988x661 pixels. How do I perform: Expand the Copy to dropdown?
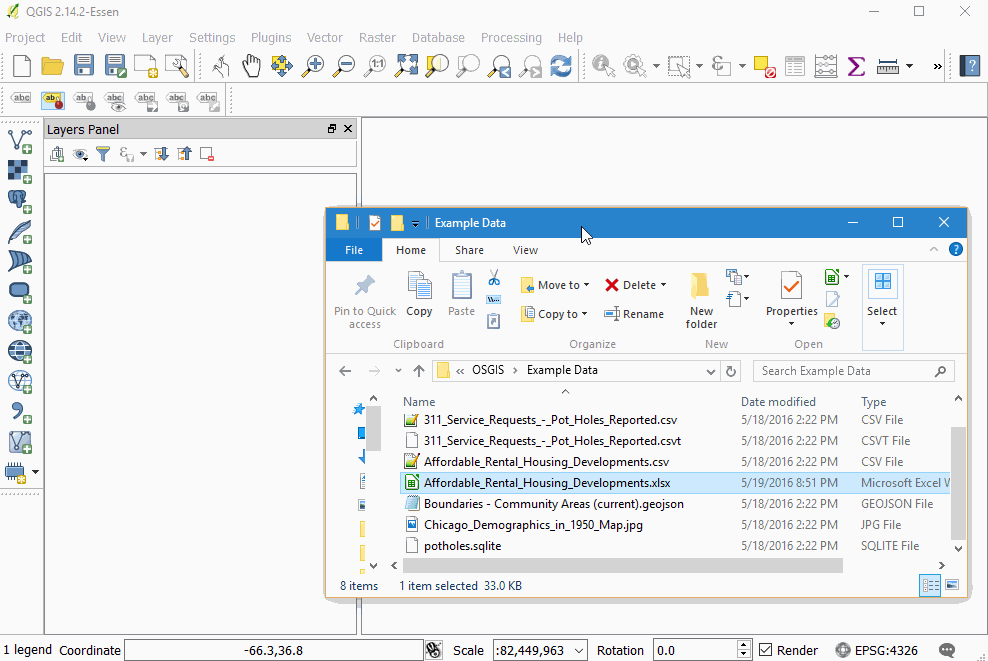584,314
